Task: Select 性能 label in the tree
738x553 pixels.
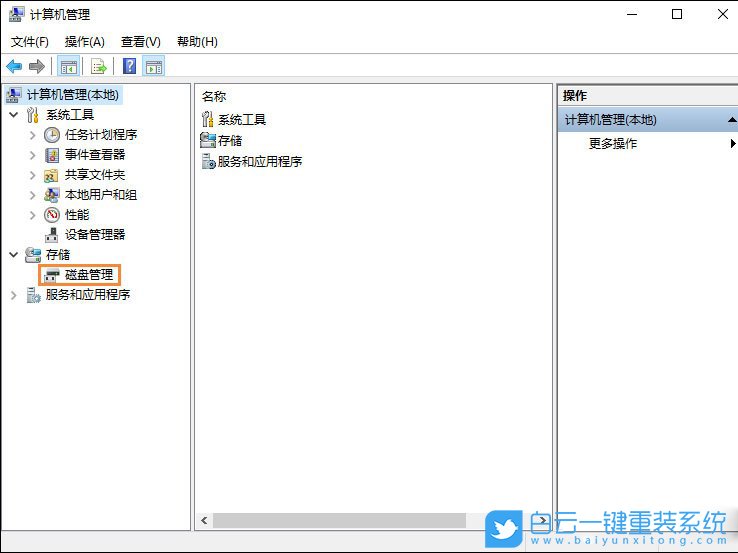Action: [77, 215]
